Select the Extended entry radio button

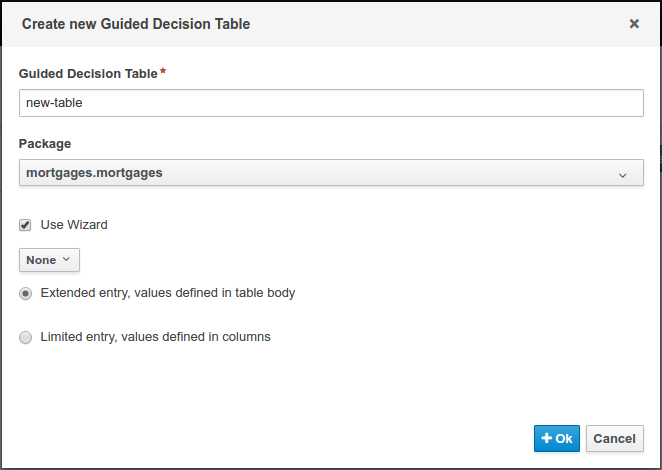click(26, 294)
